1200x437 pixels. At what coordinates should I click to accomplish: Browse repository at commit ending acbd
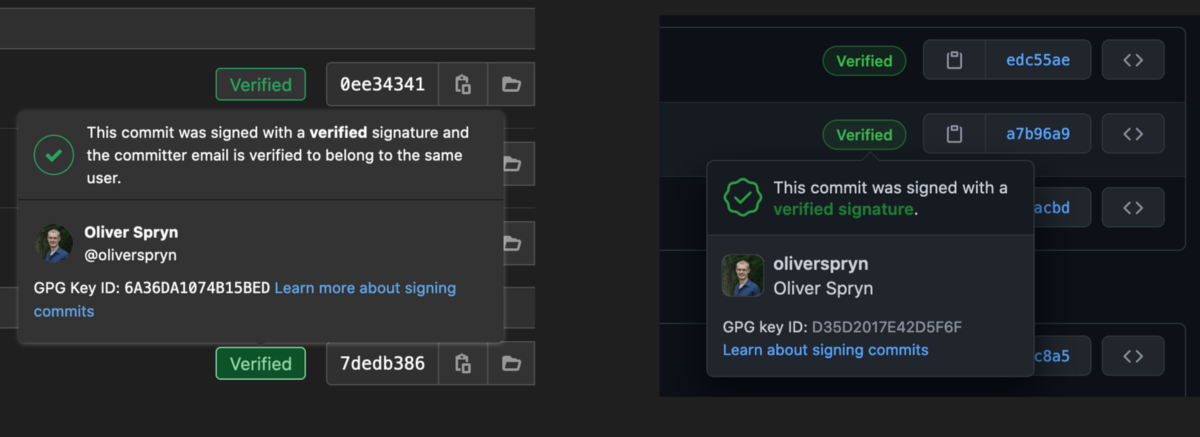1133,208
